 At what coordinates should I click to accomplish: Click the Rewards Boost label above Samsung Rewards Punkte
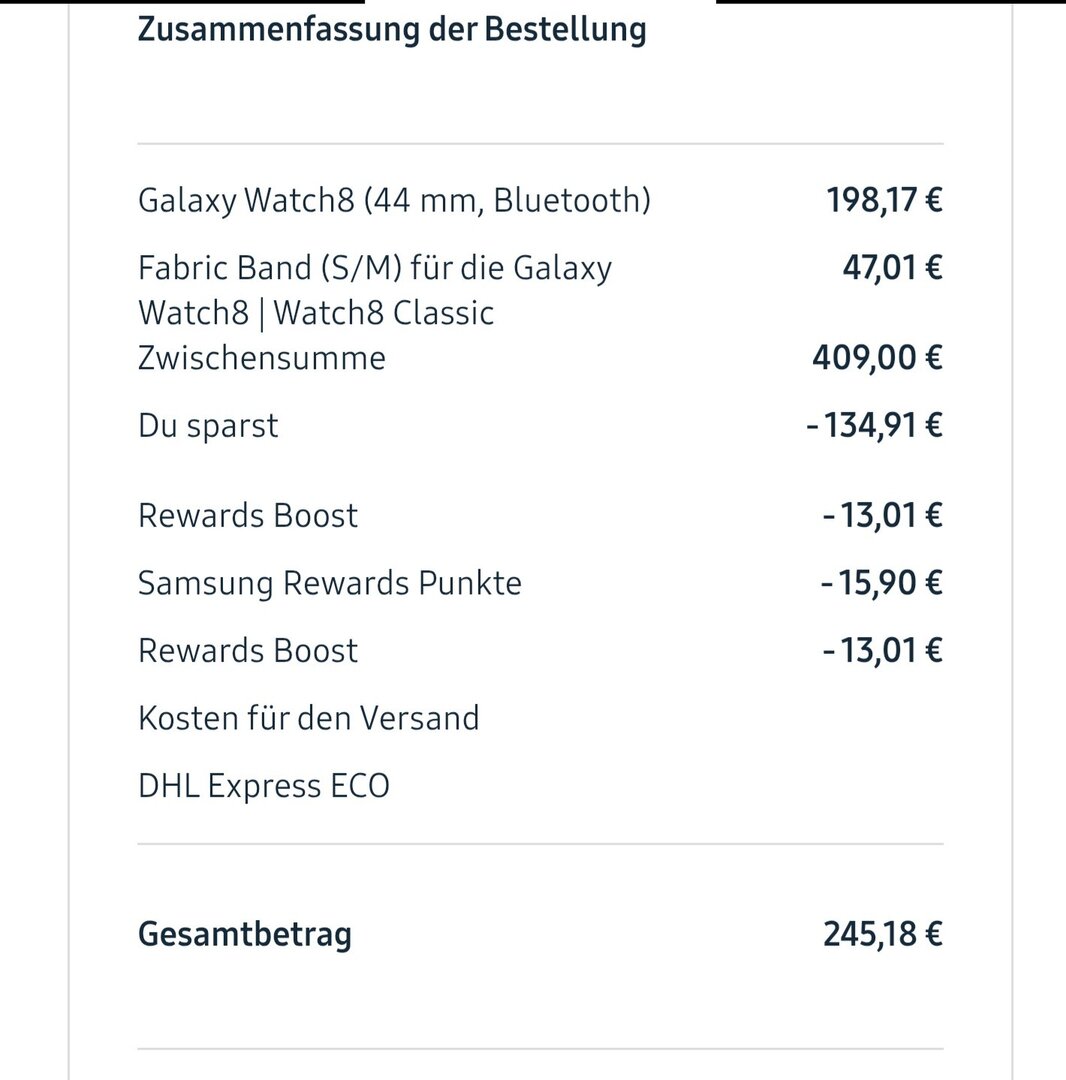(x=248, y=516)
